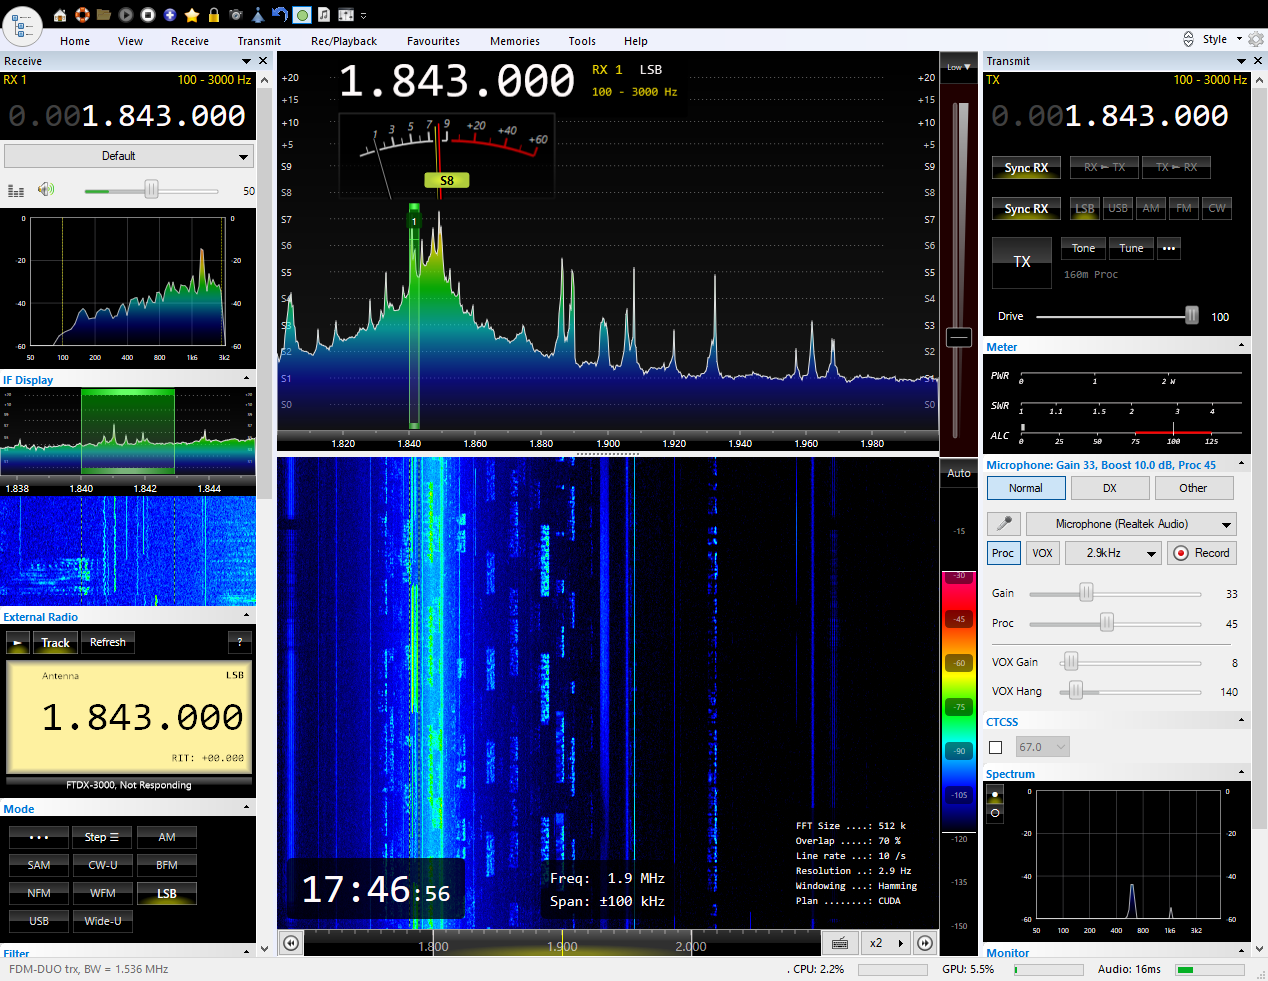Toggle the Proc speech processor button

click(x=1003, y=553)
